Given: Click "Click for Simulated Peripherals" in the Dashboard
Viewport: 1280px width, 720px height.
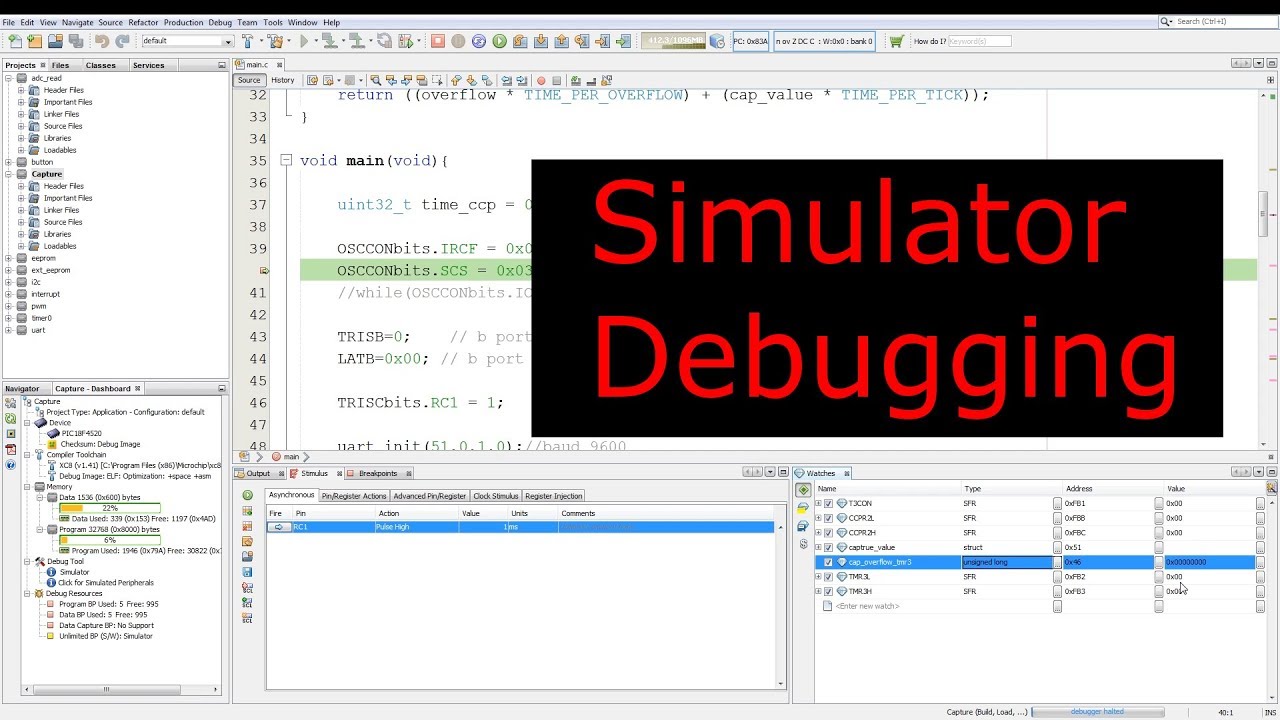Looking at the screenshot, I should click(106, 583).
